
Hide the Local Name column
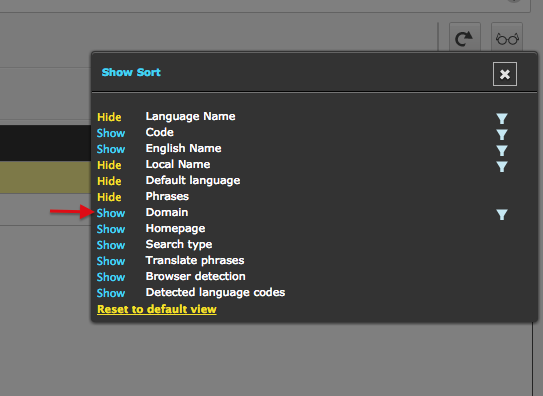tap(109, 165)
